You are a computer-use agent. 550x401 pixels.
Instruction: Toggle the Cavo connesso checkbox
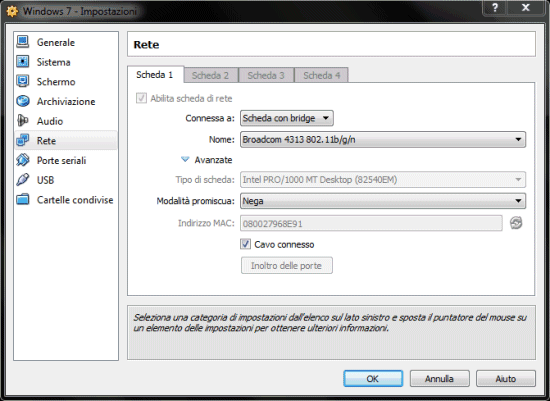click(245, 244)
